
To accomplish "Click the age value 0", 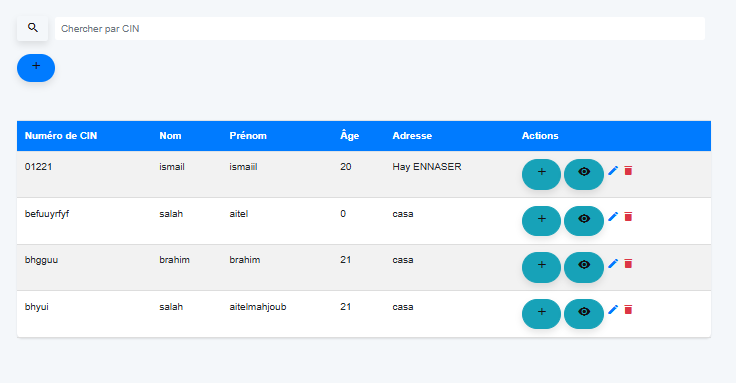I will [x=343, y=214].
